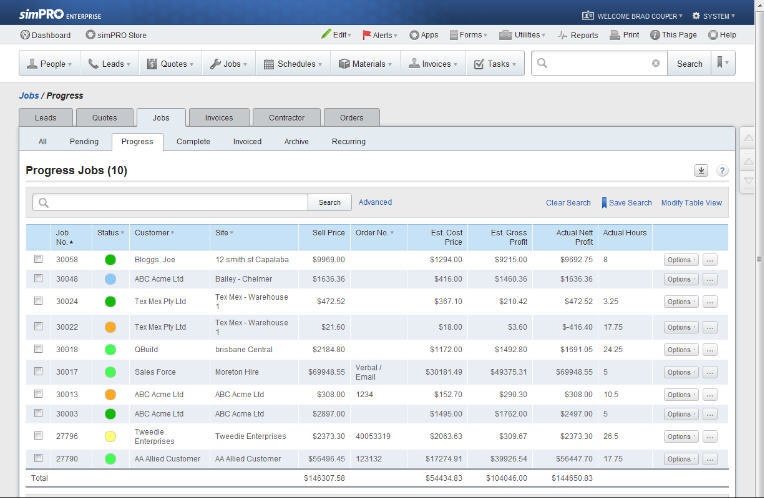Click the yellow status dot for job 27796
Viewport: 764px width, 498px height.
click(x=111, y=436)
